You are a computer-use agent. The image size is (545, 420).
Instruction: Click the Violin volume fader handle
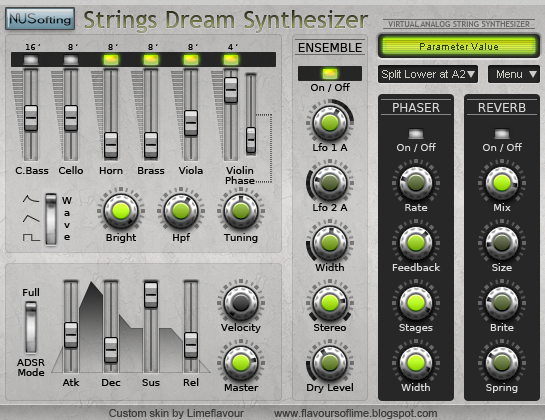(x=231, y=90)
